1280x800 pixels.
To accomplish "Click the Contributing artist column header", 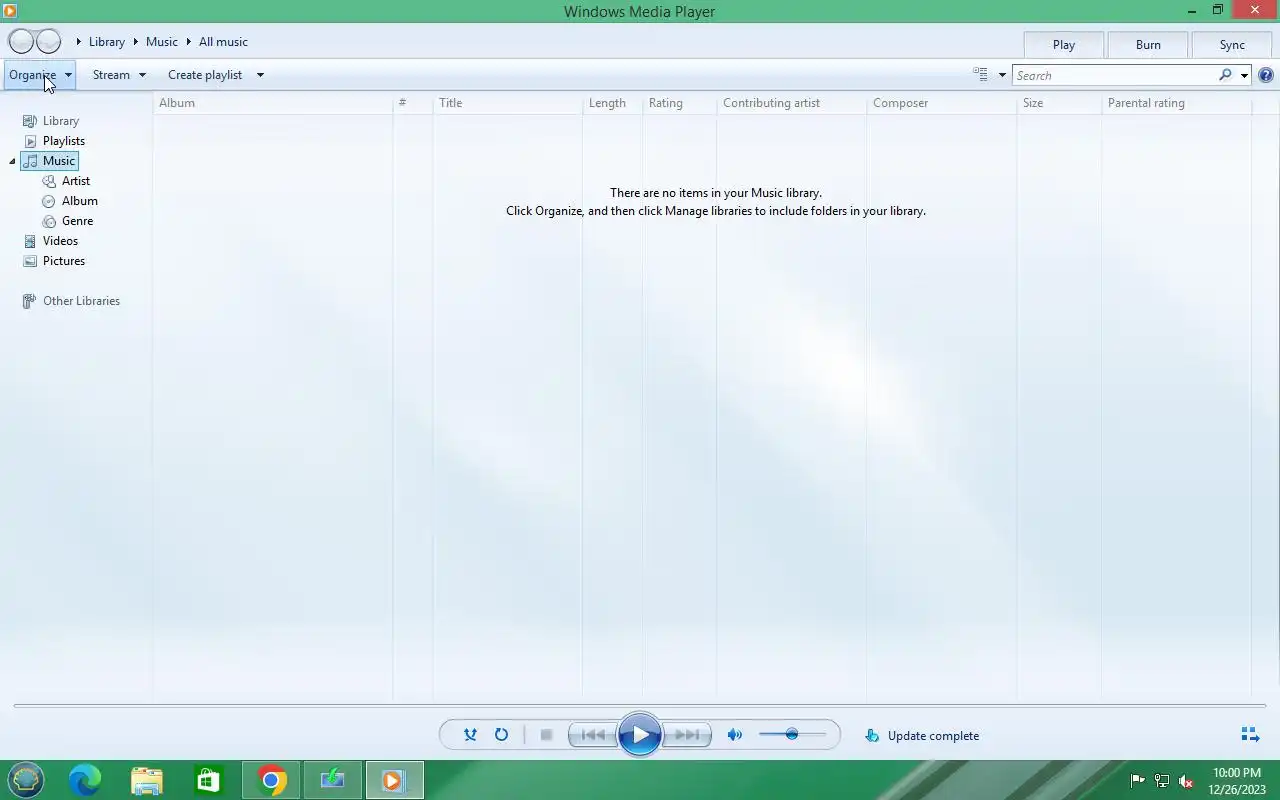I will 791,103.
